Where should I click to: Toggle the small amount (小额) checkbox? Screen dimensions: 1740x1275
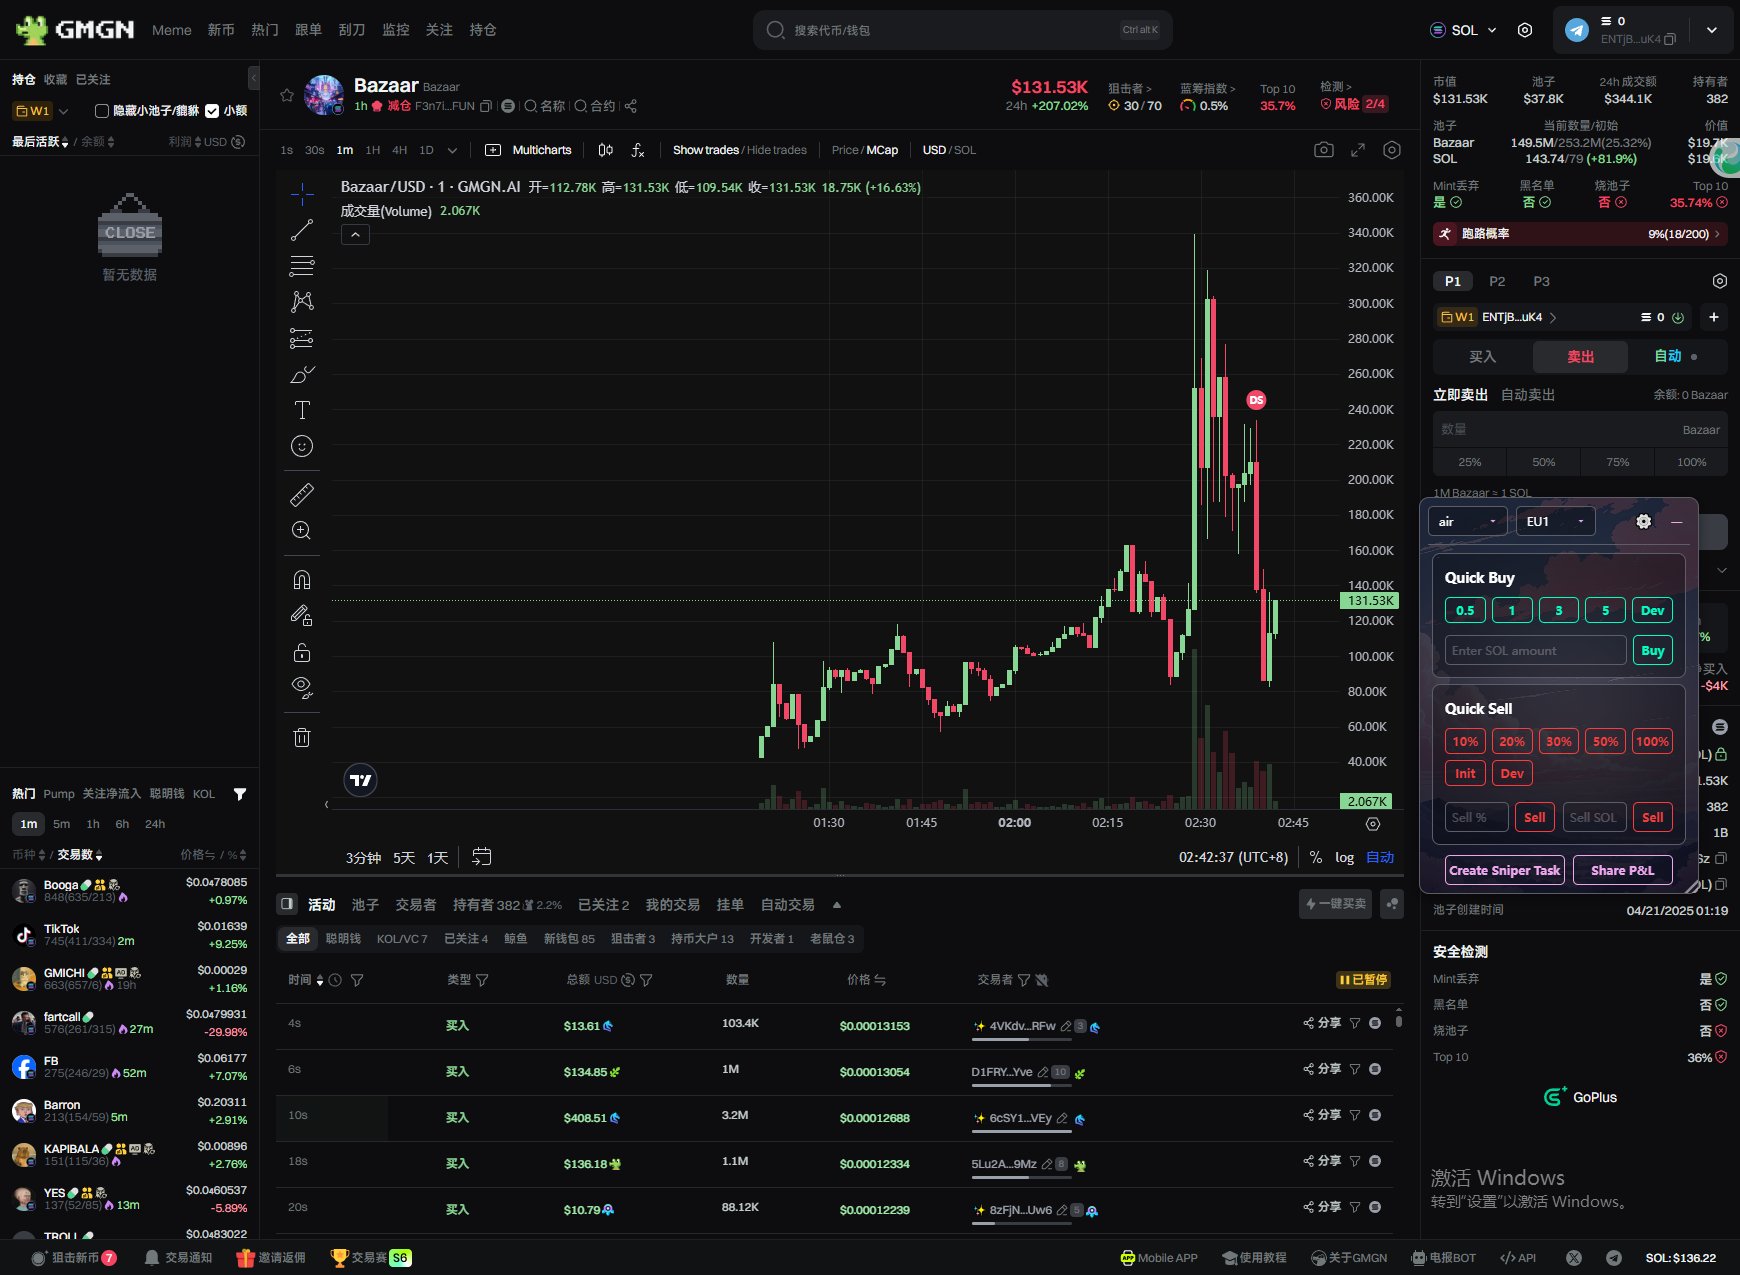tap(212, 111)
